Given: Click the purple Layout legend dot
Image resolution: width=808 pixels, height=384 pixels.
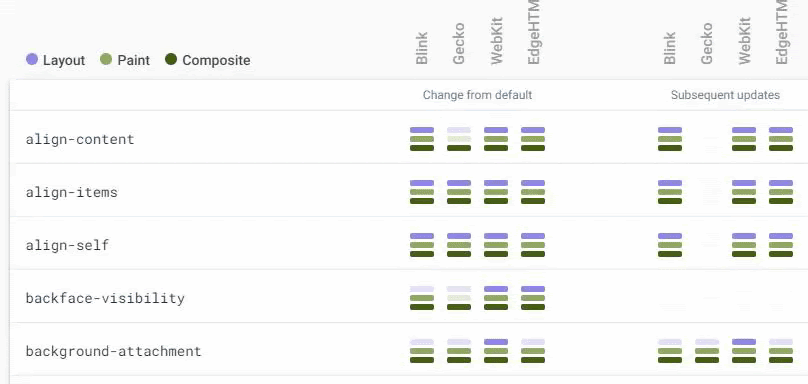Looking at the screenshot, I should (x=32, y=59).
